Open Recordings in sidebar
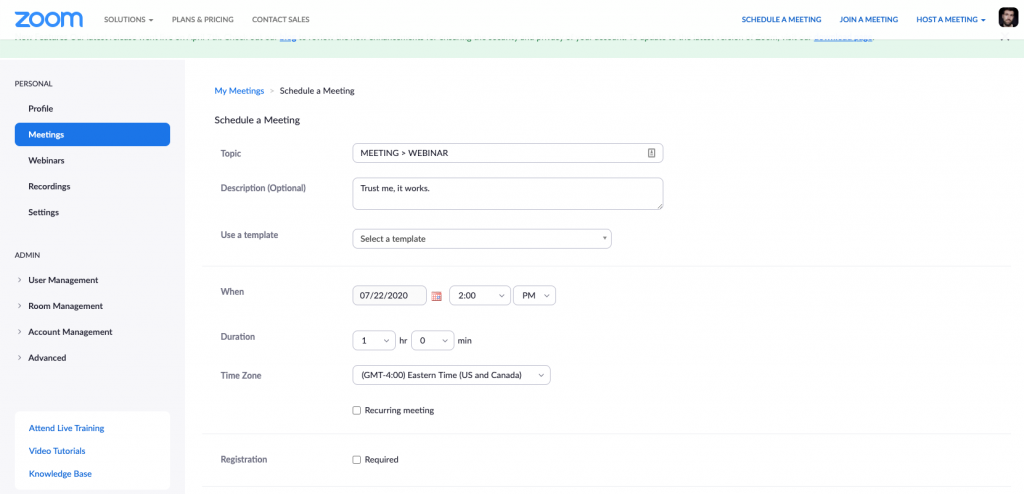The height and width of the screenshot is (494, 1024). coord(49,186)
